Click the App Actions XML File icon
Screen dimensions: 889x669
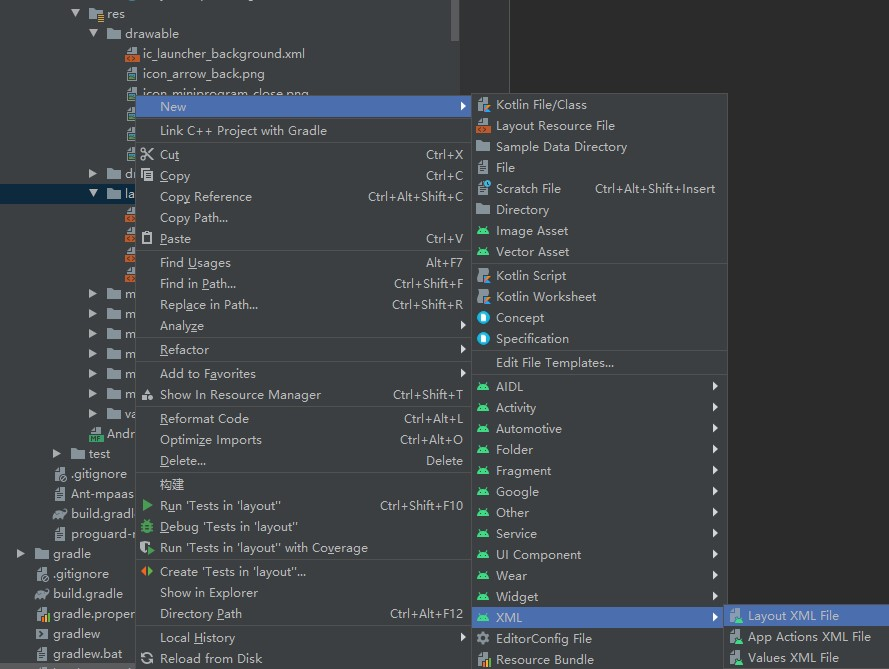pos(736,637)
